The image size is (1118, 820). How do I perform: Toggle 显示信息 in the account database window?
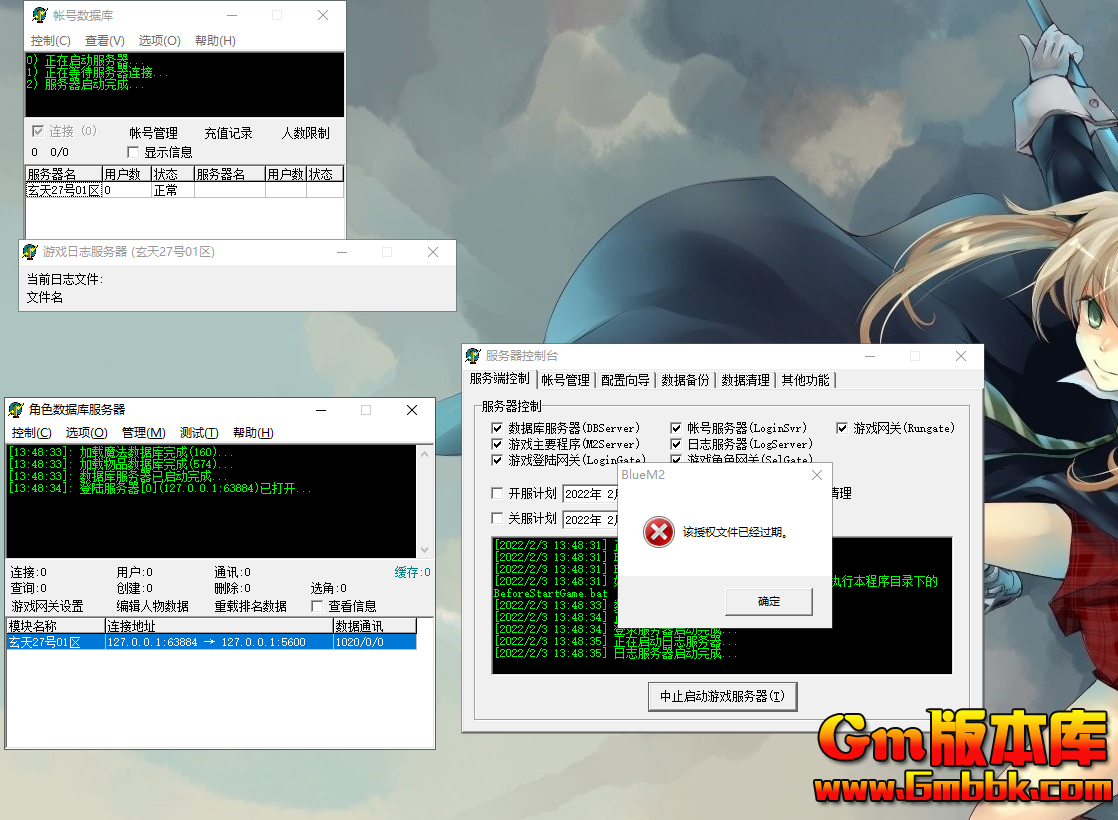(x=133, y=152)
